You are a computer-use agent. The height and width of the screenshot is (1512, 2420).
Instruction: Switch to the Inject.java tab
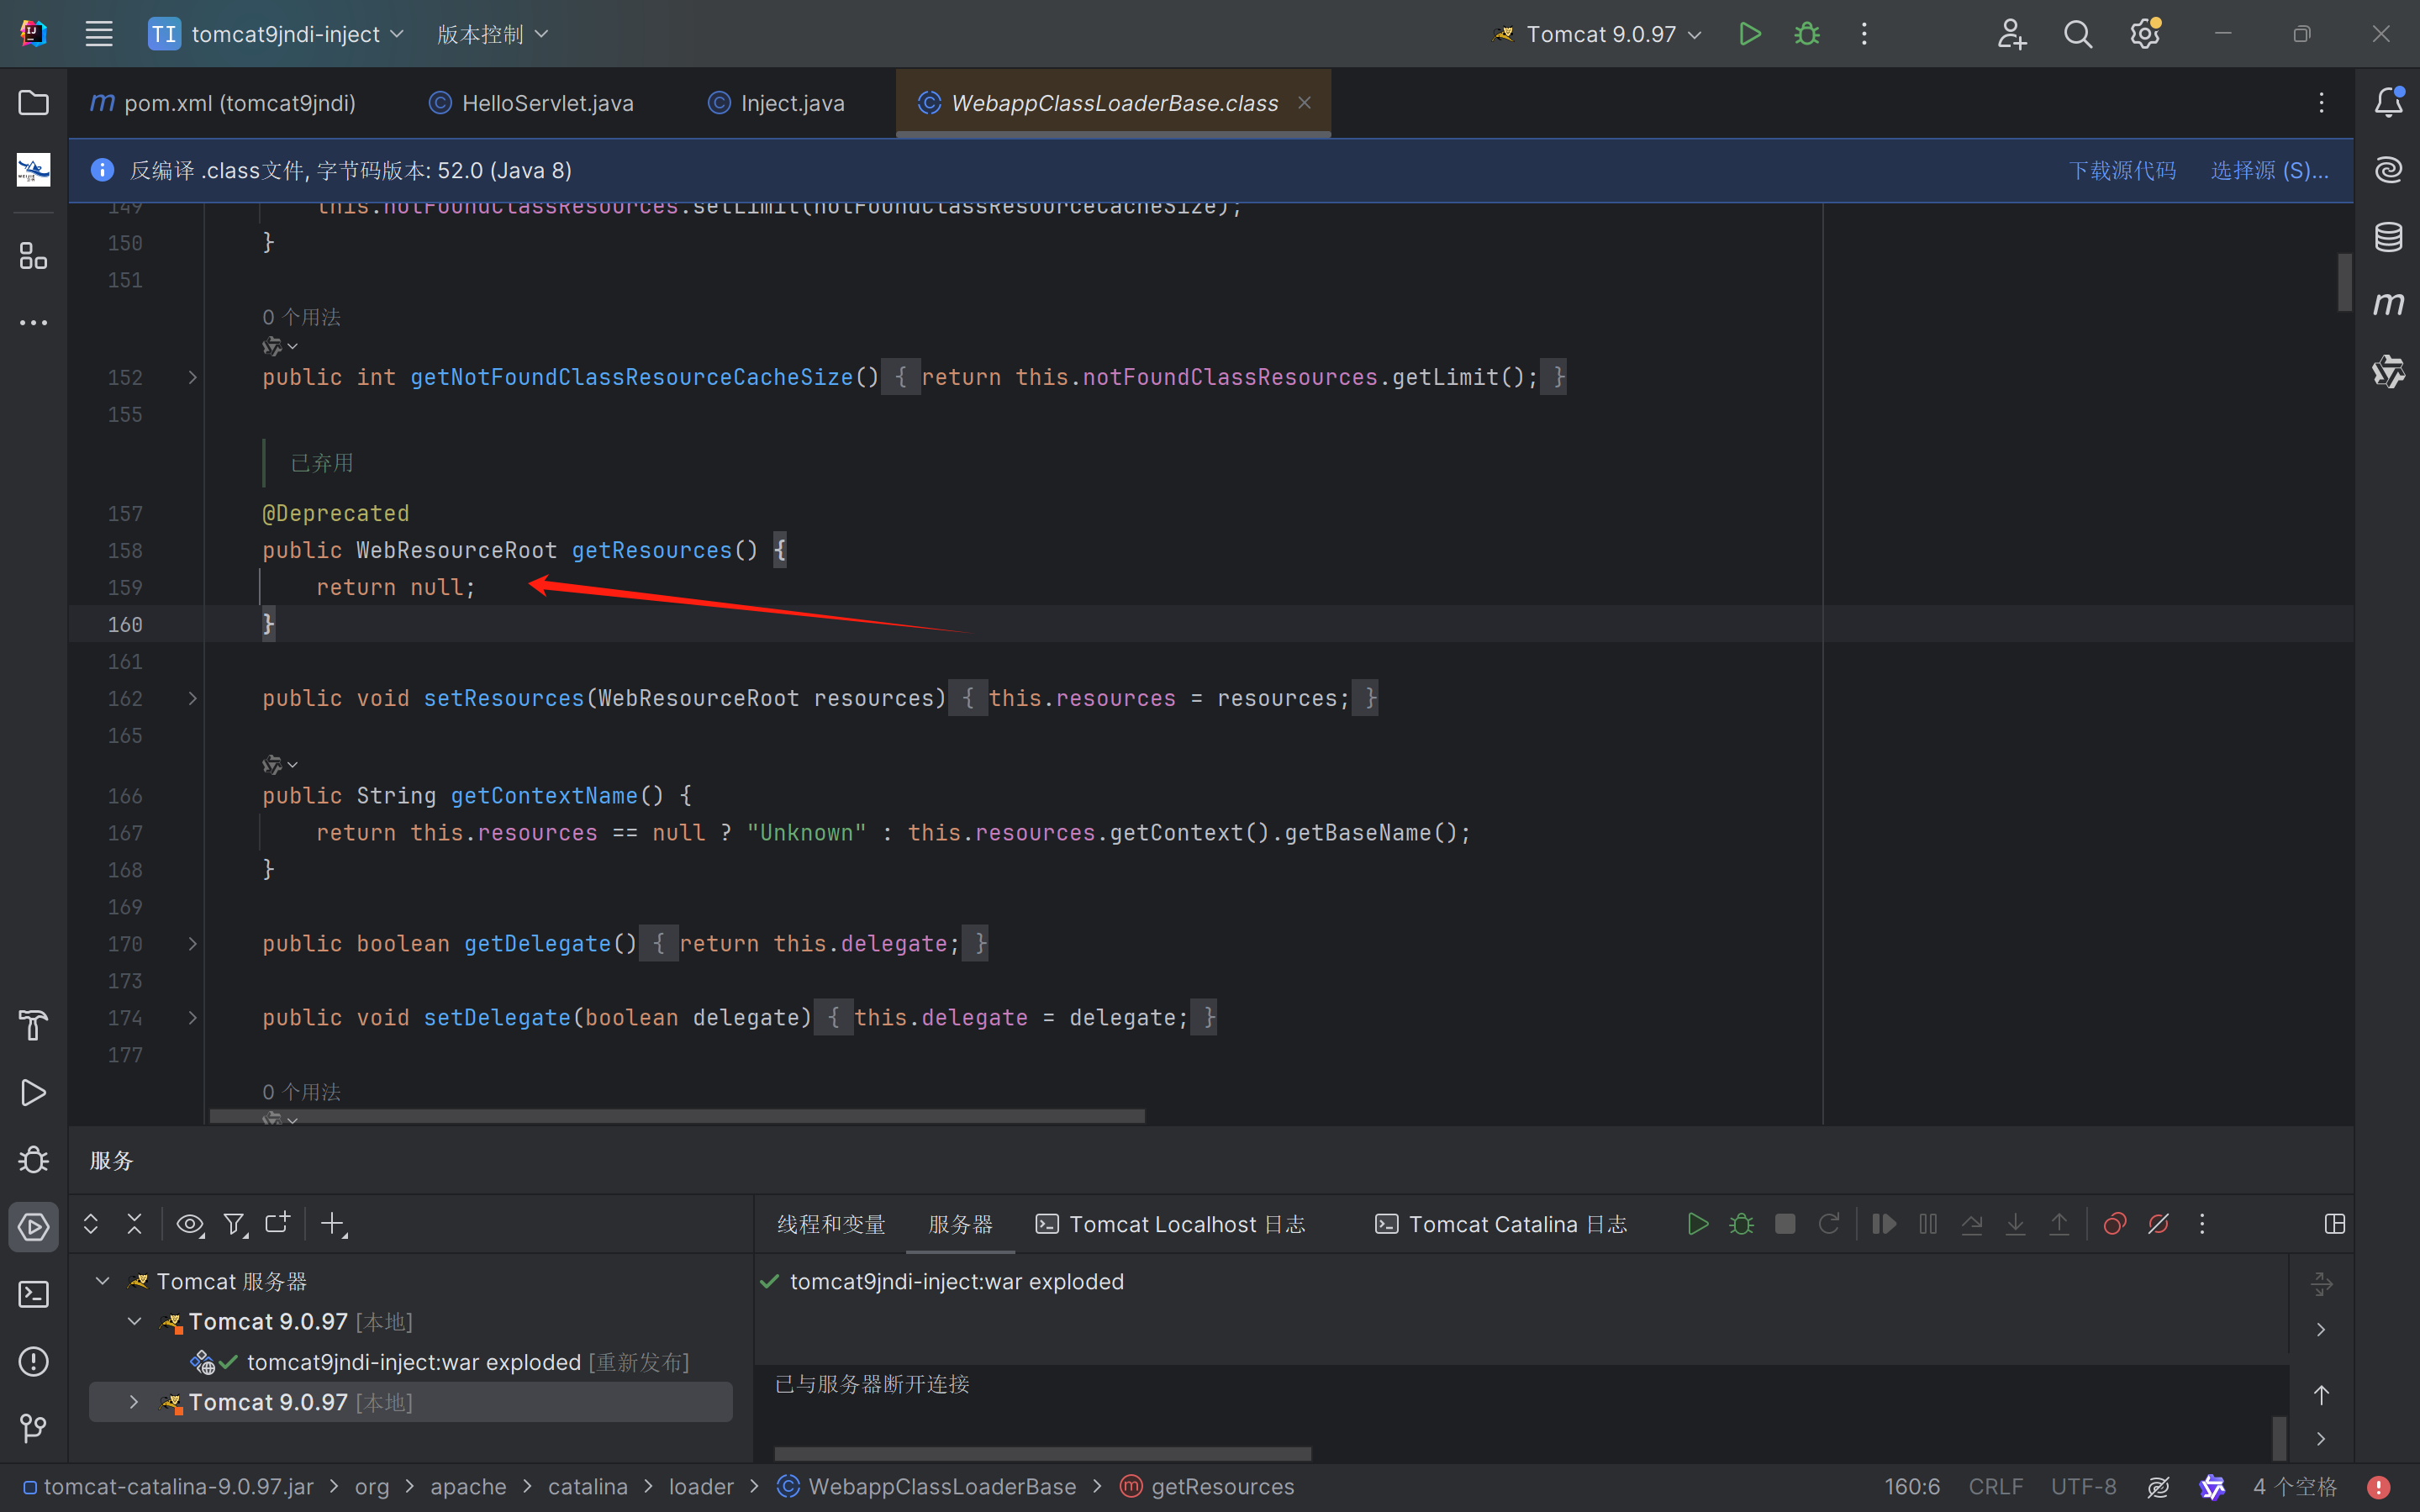(790, 103)
